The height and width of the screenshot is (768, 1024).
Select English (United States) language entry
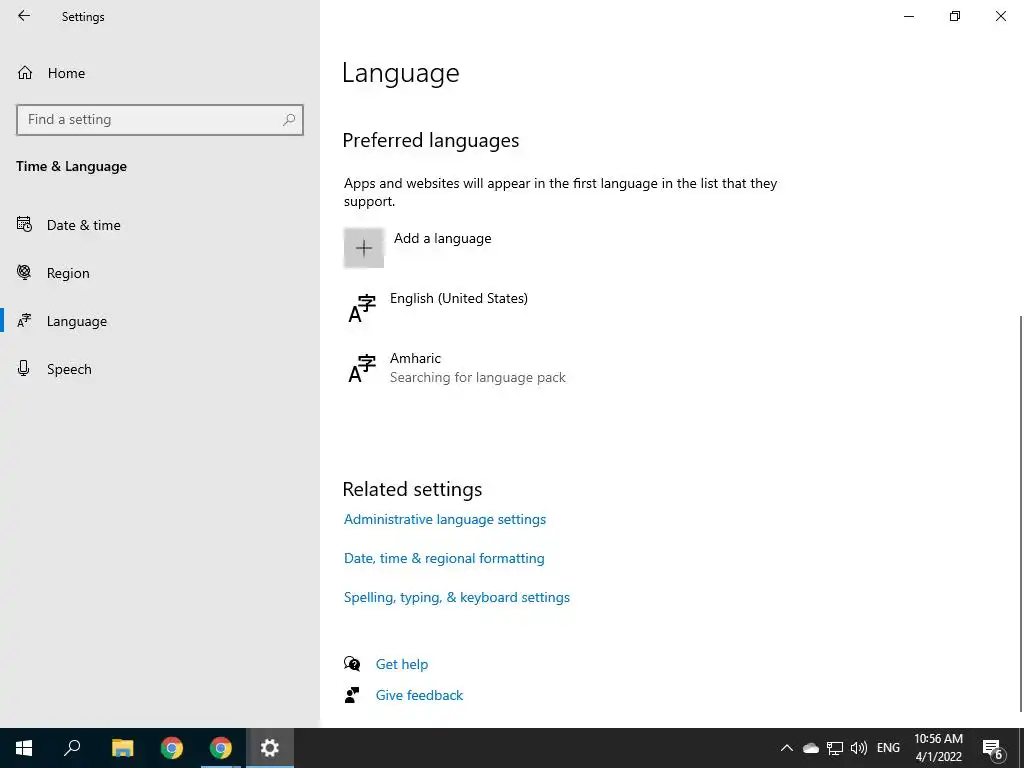point(458,298)
